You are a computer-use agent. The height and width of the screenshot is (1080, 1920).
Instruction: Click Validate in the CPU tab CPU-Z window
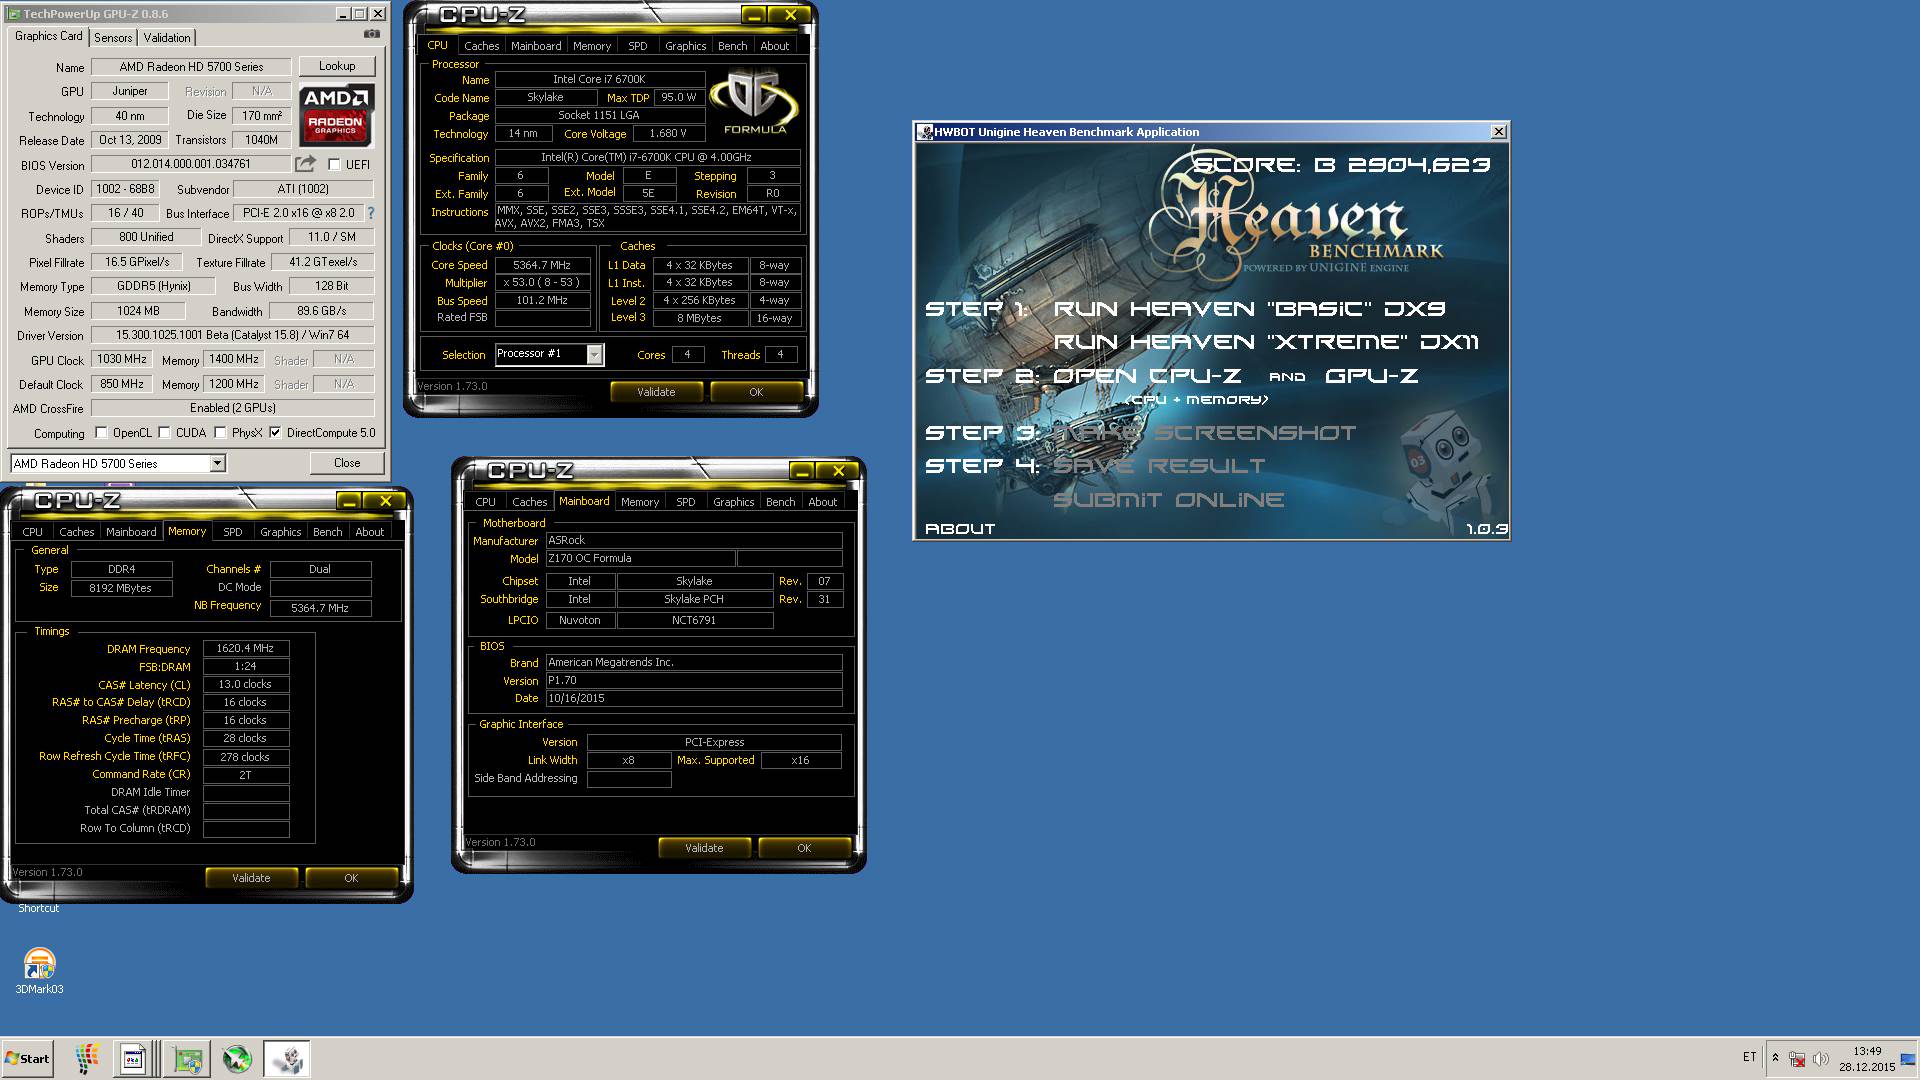(656, 392)
